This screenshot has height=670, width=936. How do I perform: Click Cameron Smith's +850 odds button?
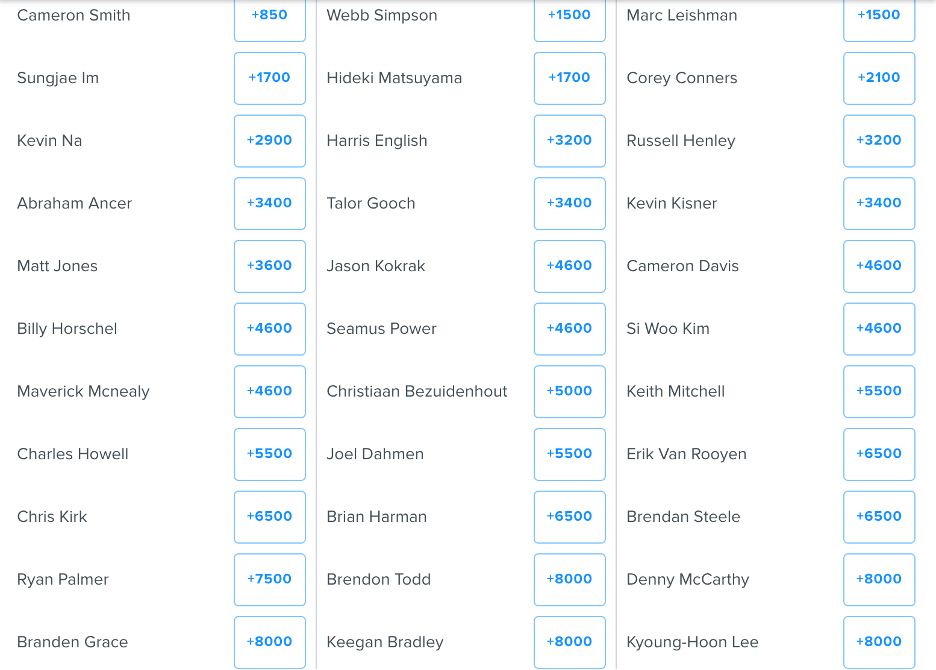pyautogui.click(x=270, y=17)
